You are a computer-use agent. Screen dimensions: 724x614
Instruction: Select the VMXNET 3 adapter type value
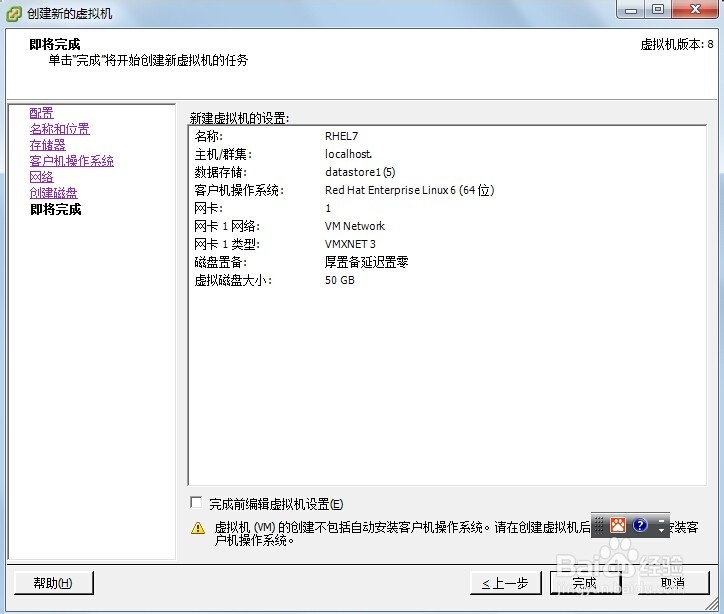tap(350, 244)
